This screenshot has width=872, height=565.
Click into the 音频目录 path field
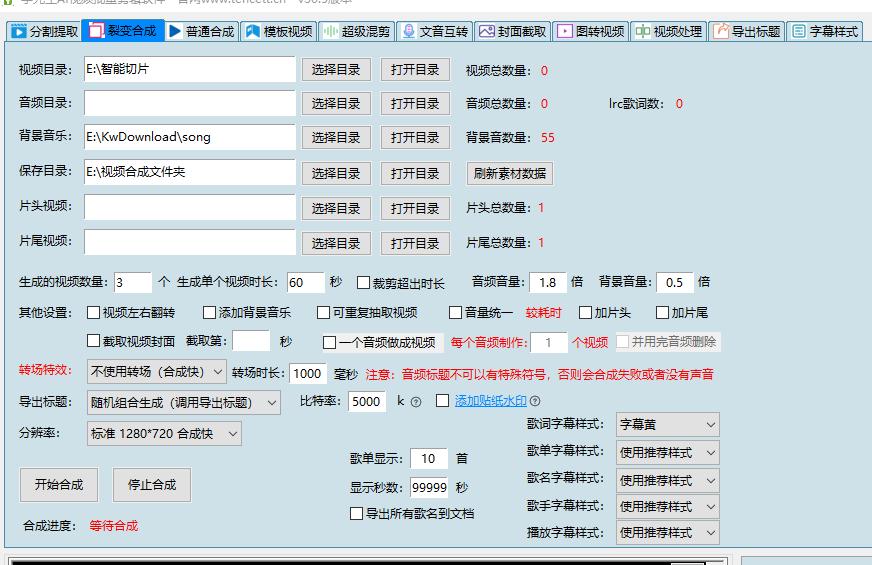pos(189,103)
